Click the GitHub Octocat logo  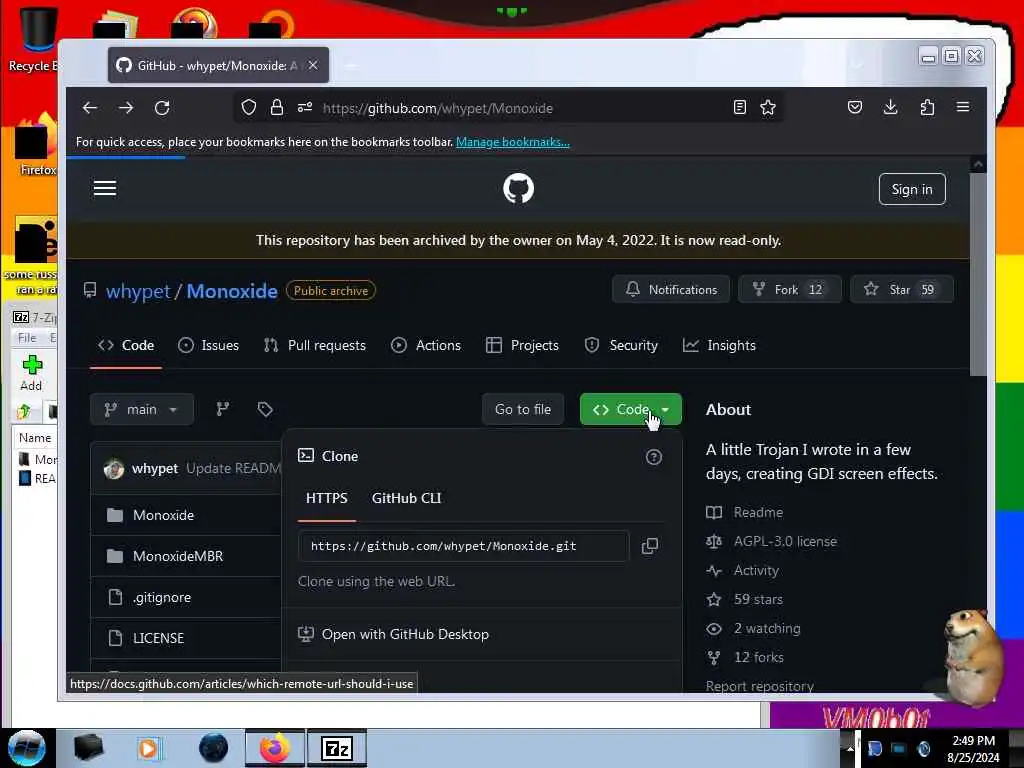point(519,189)
